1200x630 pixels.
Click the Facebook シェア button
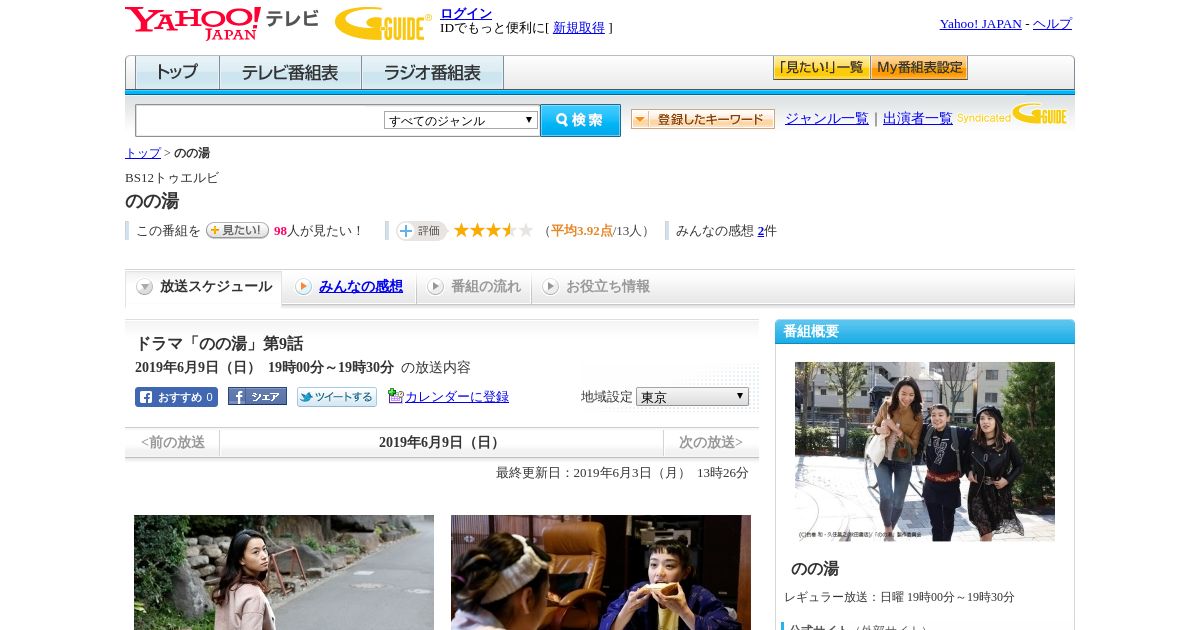point(257,397)
